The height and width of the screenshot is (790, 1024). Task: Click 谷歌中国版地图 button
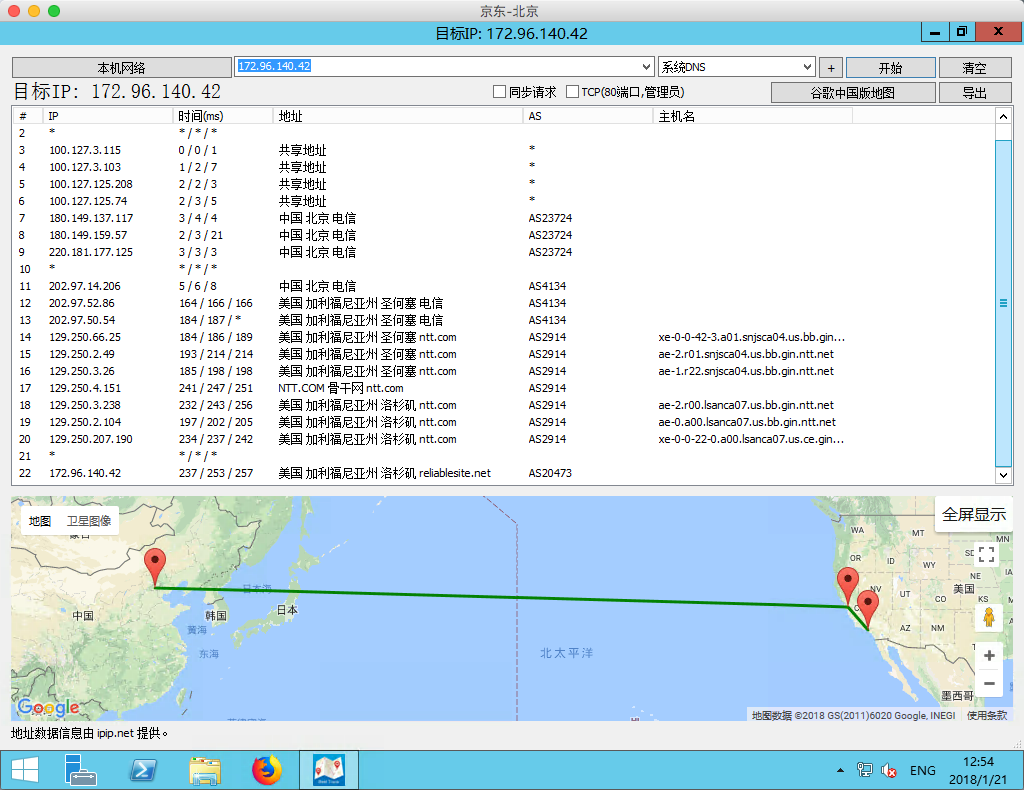tap(853, 93)
